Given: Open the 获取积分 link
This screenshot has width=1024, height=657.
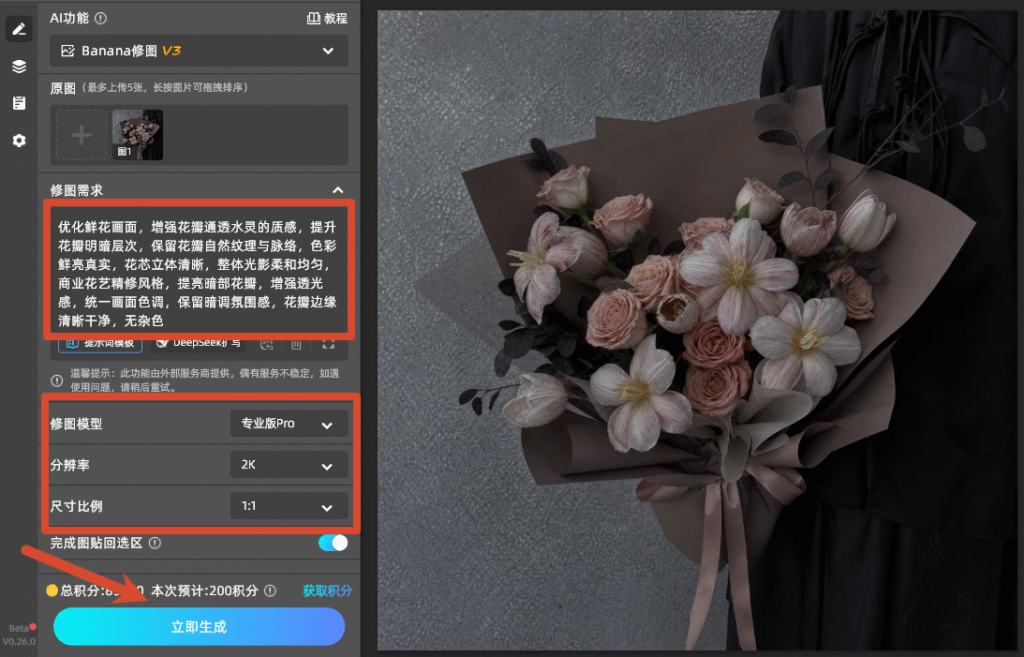Looking at the screenshot, I should pyautogui.click(x=327, y=590).
